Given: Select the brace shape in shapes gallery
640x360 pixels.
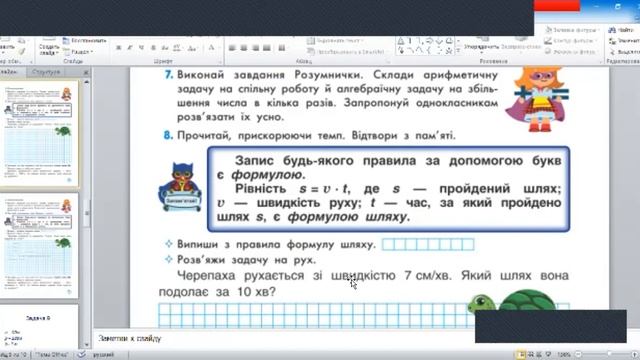Looking at the screenshot, I should pos(429,51).
